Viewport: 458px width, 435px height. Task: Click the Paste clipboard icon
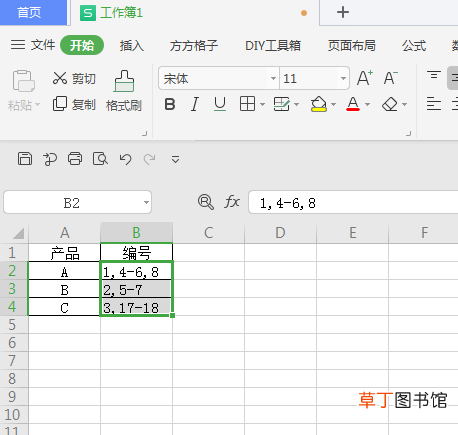23,80
